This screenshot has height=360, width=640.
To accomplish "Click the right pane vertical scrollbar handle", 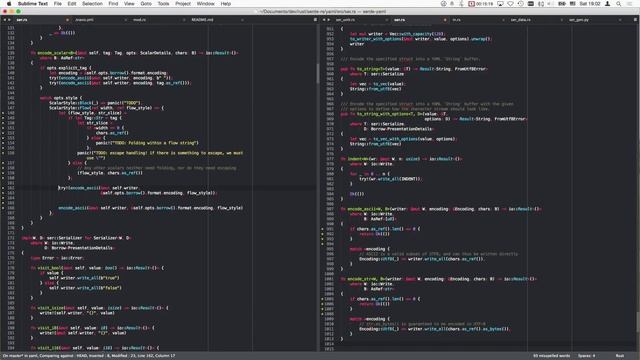I will pyautogui.click(x=638, y=322).
